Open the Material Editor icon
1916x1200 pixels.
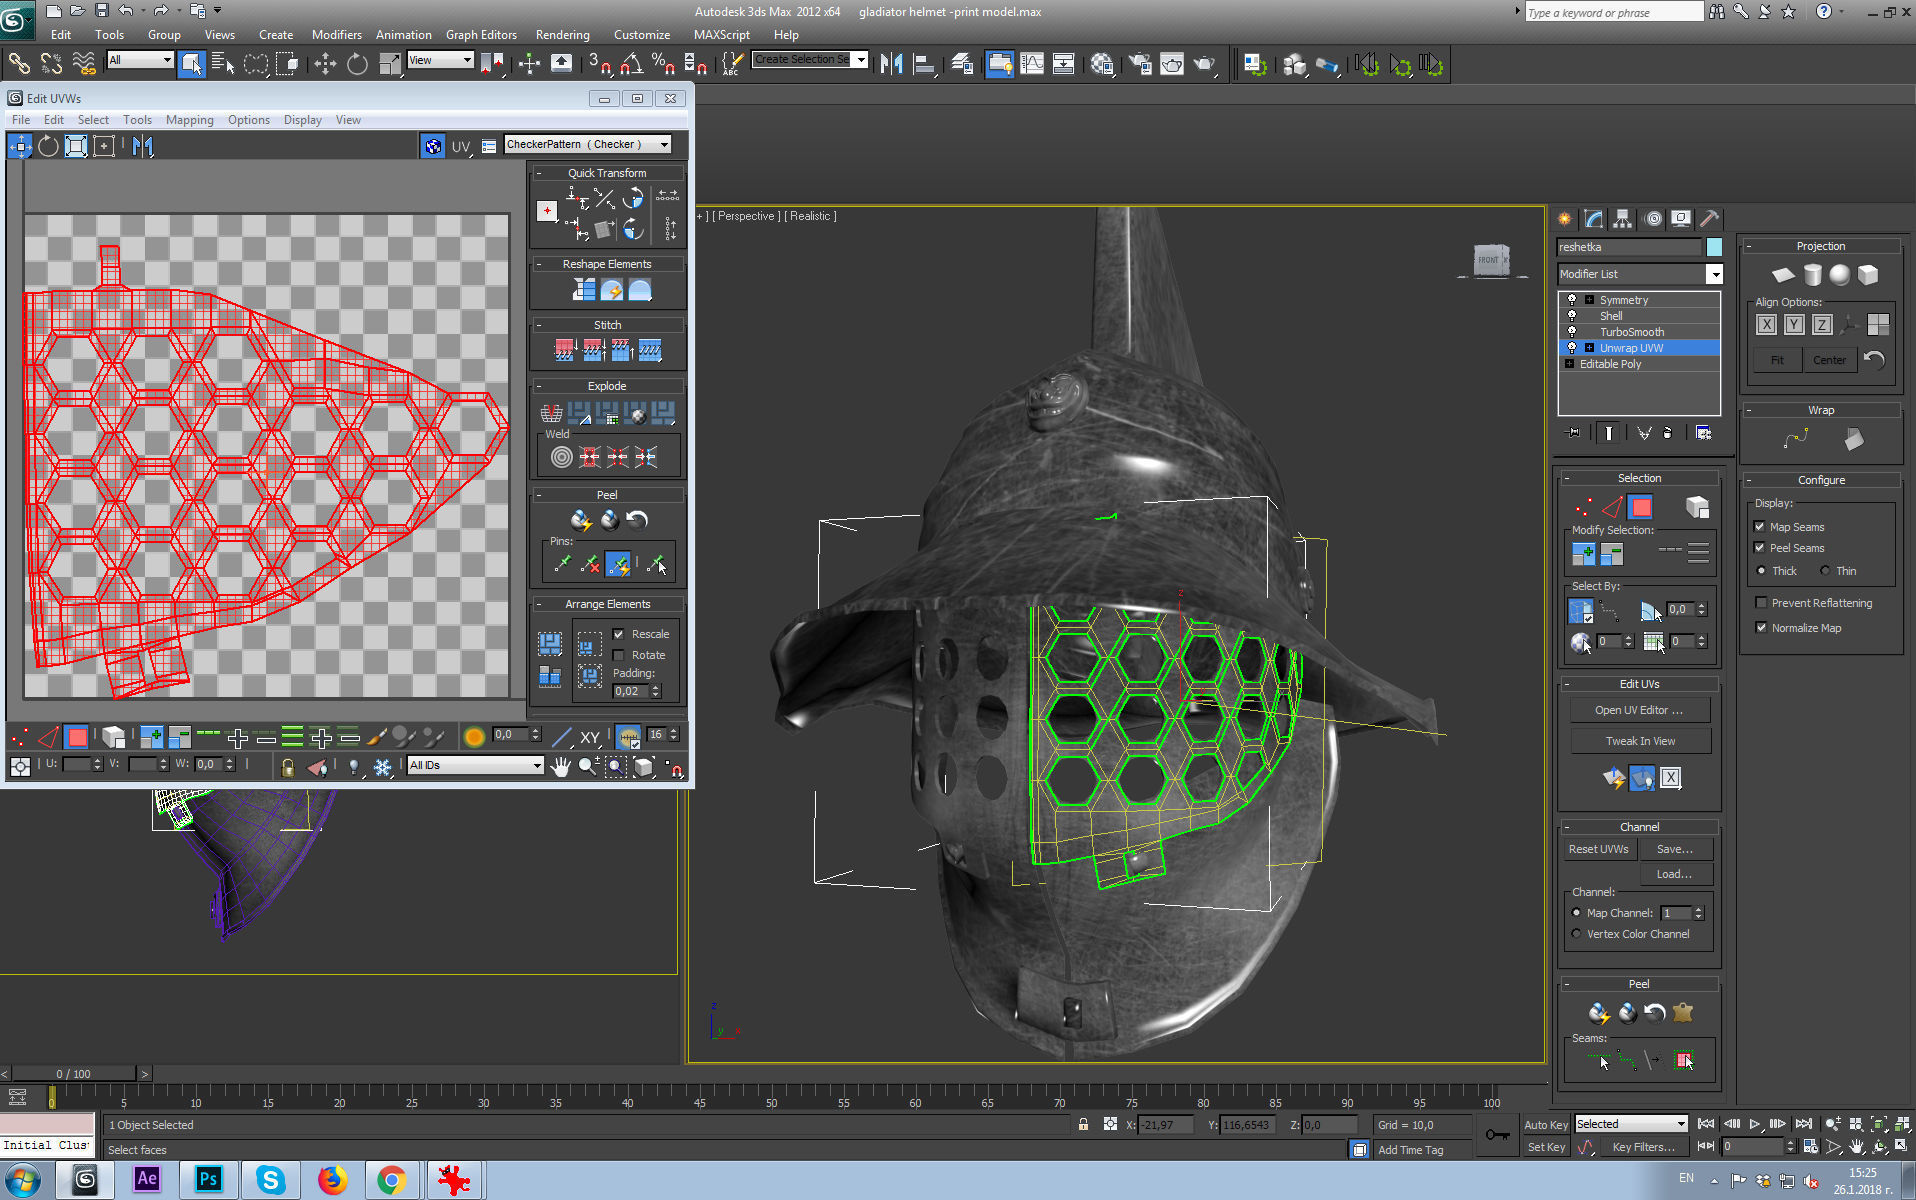(x=1101, y=64)
